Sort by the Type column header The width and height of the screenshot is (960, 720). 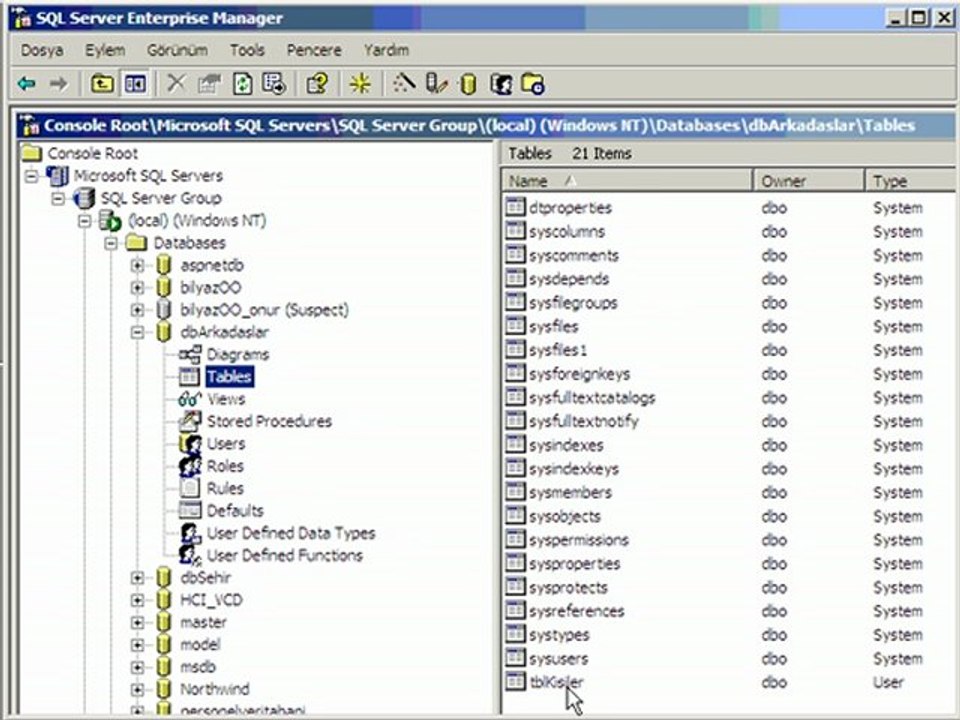pos(911,181)
